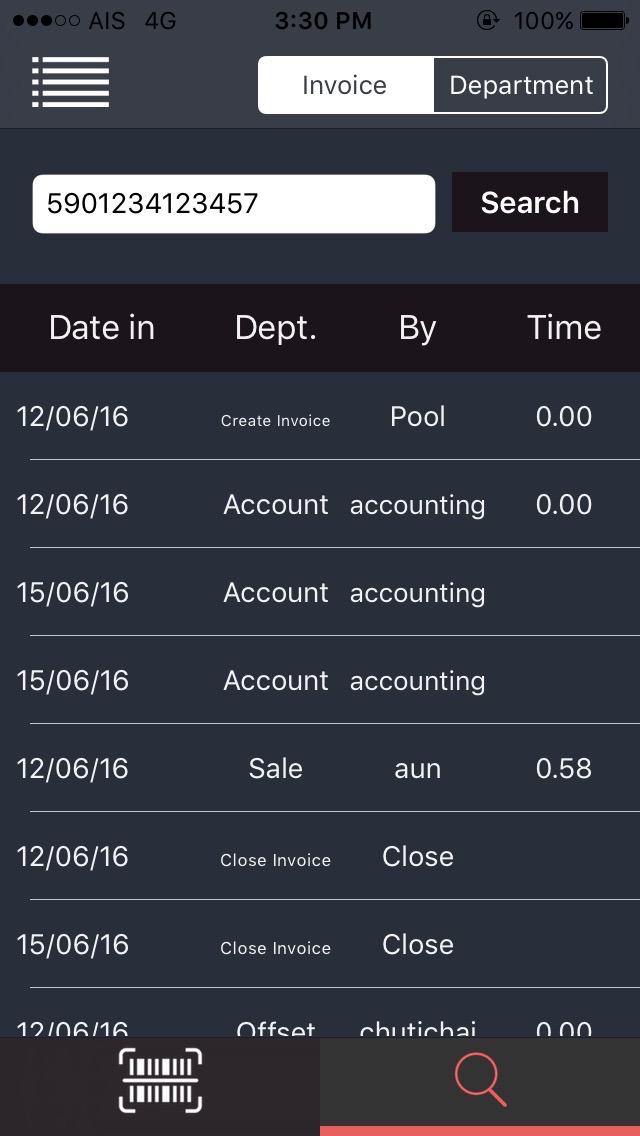The width and height of the screenshot is (640, 1136).
Task: Tap the rotation lock status icon
Action: [x=488, y=20]
